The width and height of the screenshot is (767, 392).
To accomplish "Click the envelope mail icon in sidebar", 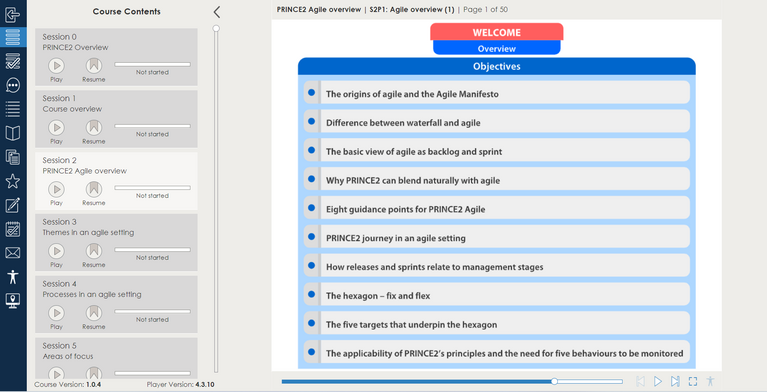I will pos(13,253).
